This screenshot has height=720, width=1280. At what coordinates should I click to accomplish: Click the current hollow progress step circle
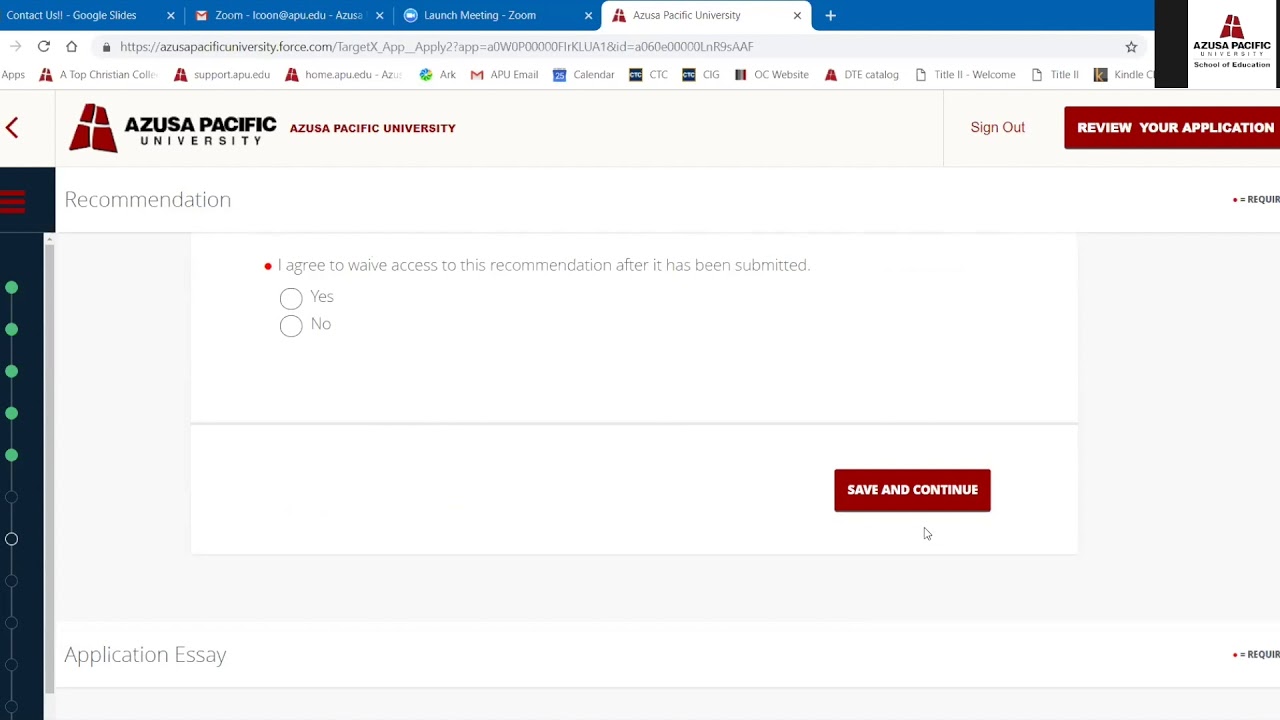pyautogui.click(x=11, y=539)
